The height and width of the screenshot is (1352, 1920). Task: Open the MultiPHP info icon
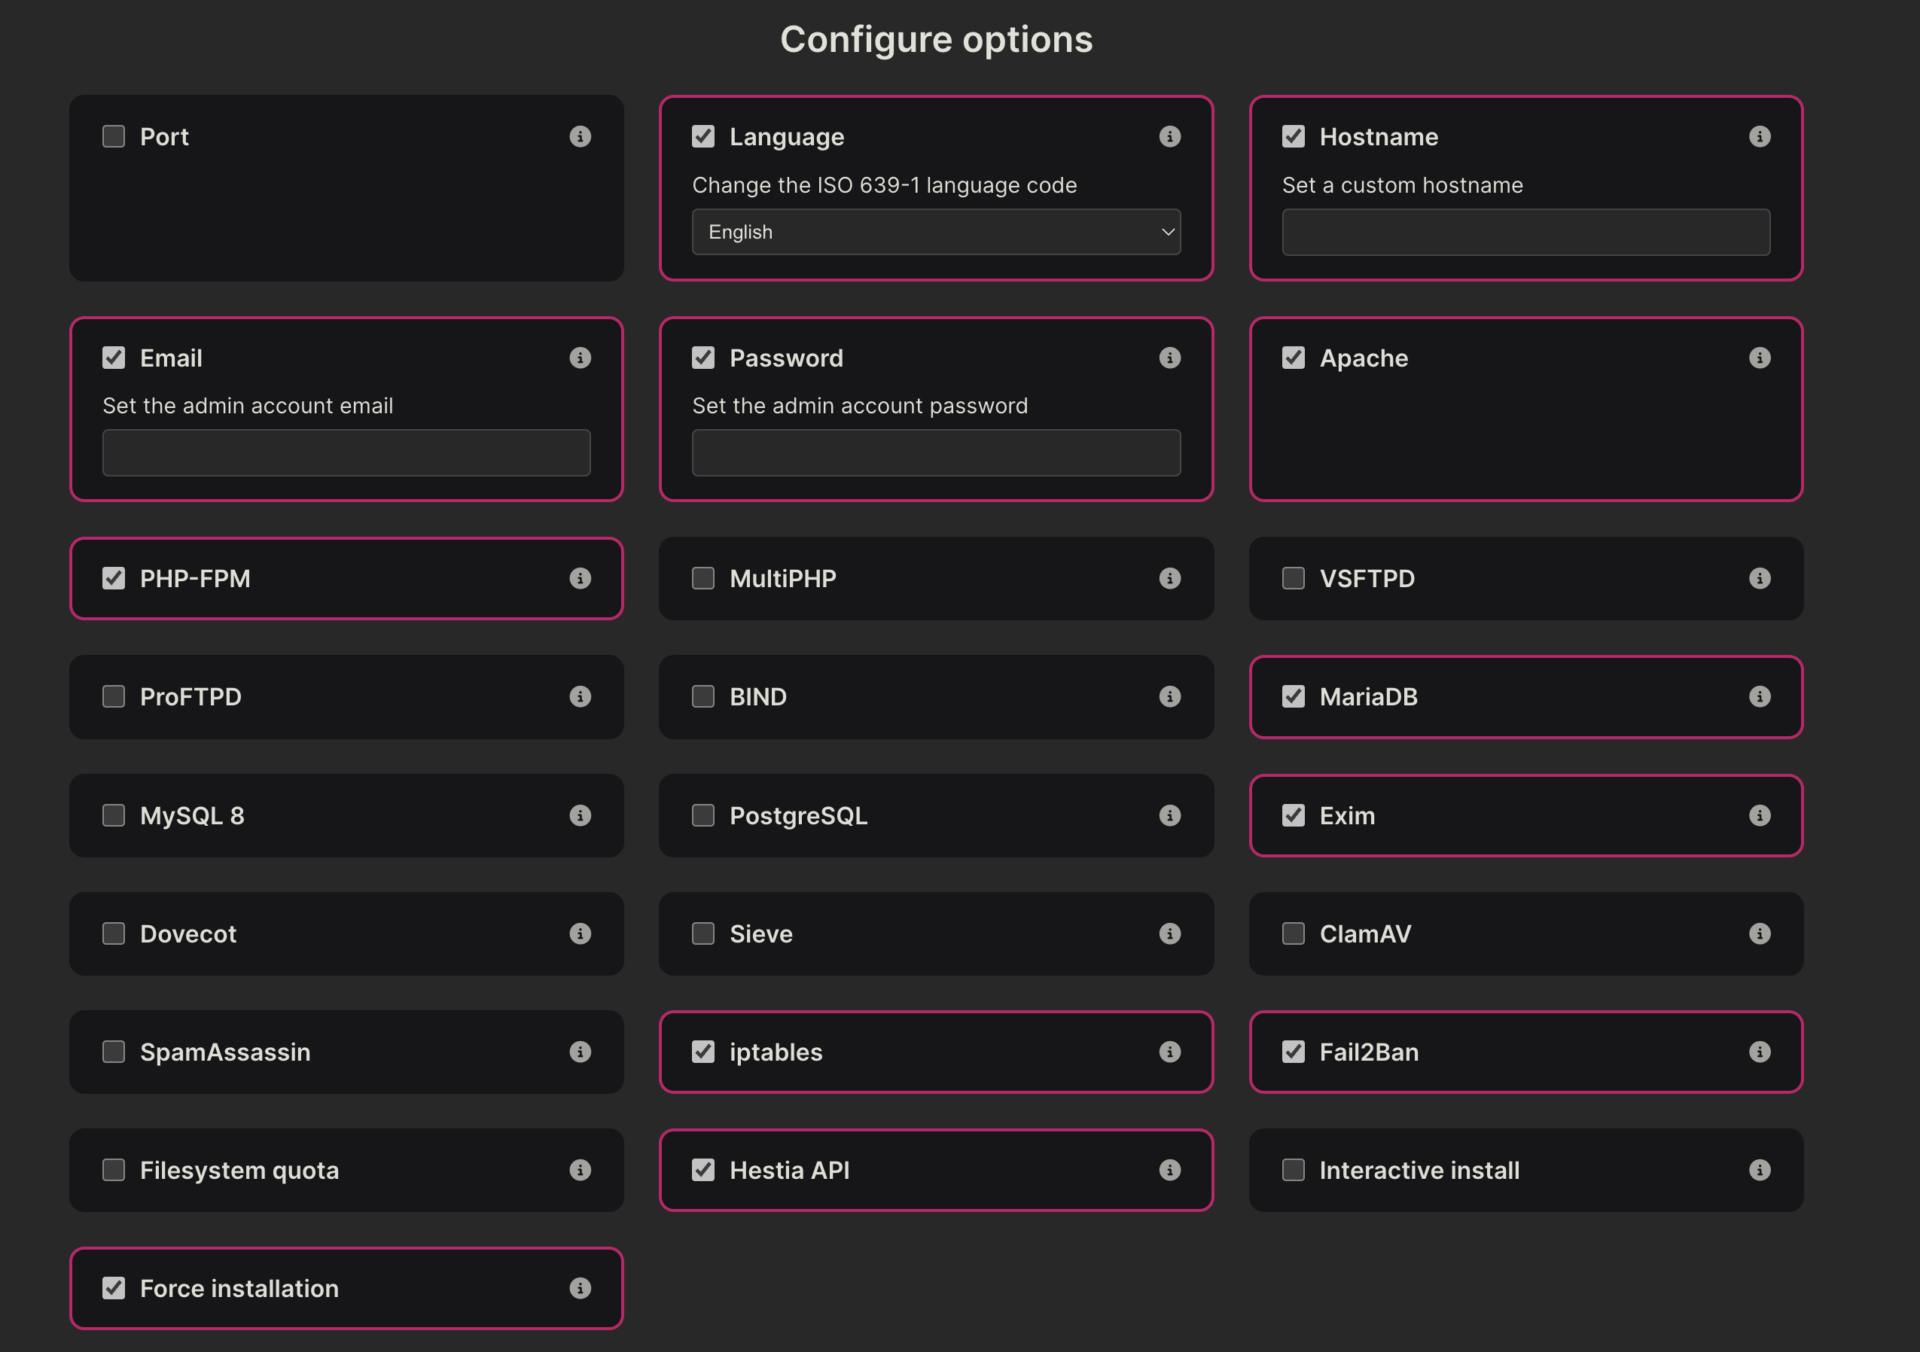[x=1170, y=578]
